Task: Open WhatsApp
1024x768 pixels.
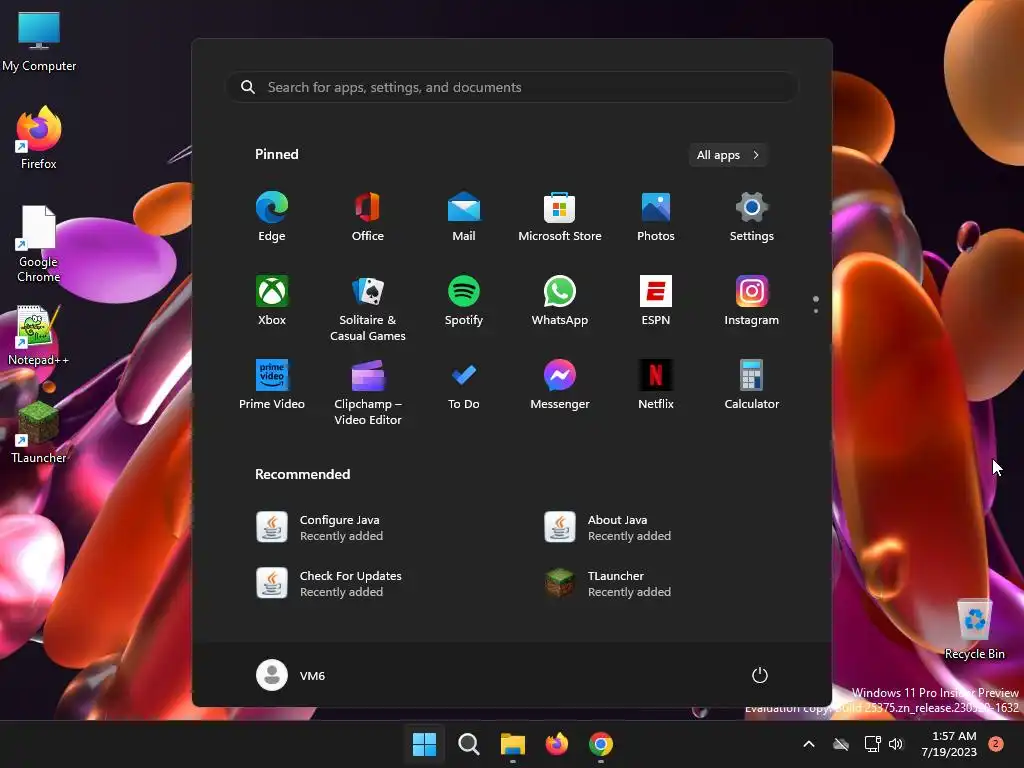Action: [560, 300]
